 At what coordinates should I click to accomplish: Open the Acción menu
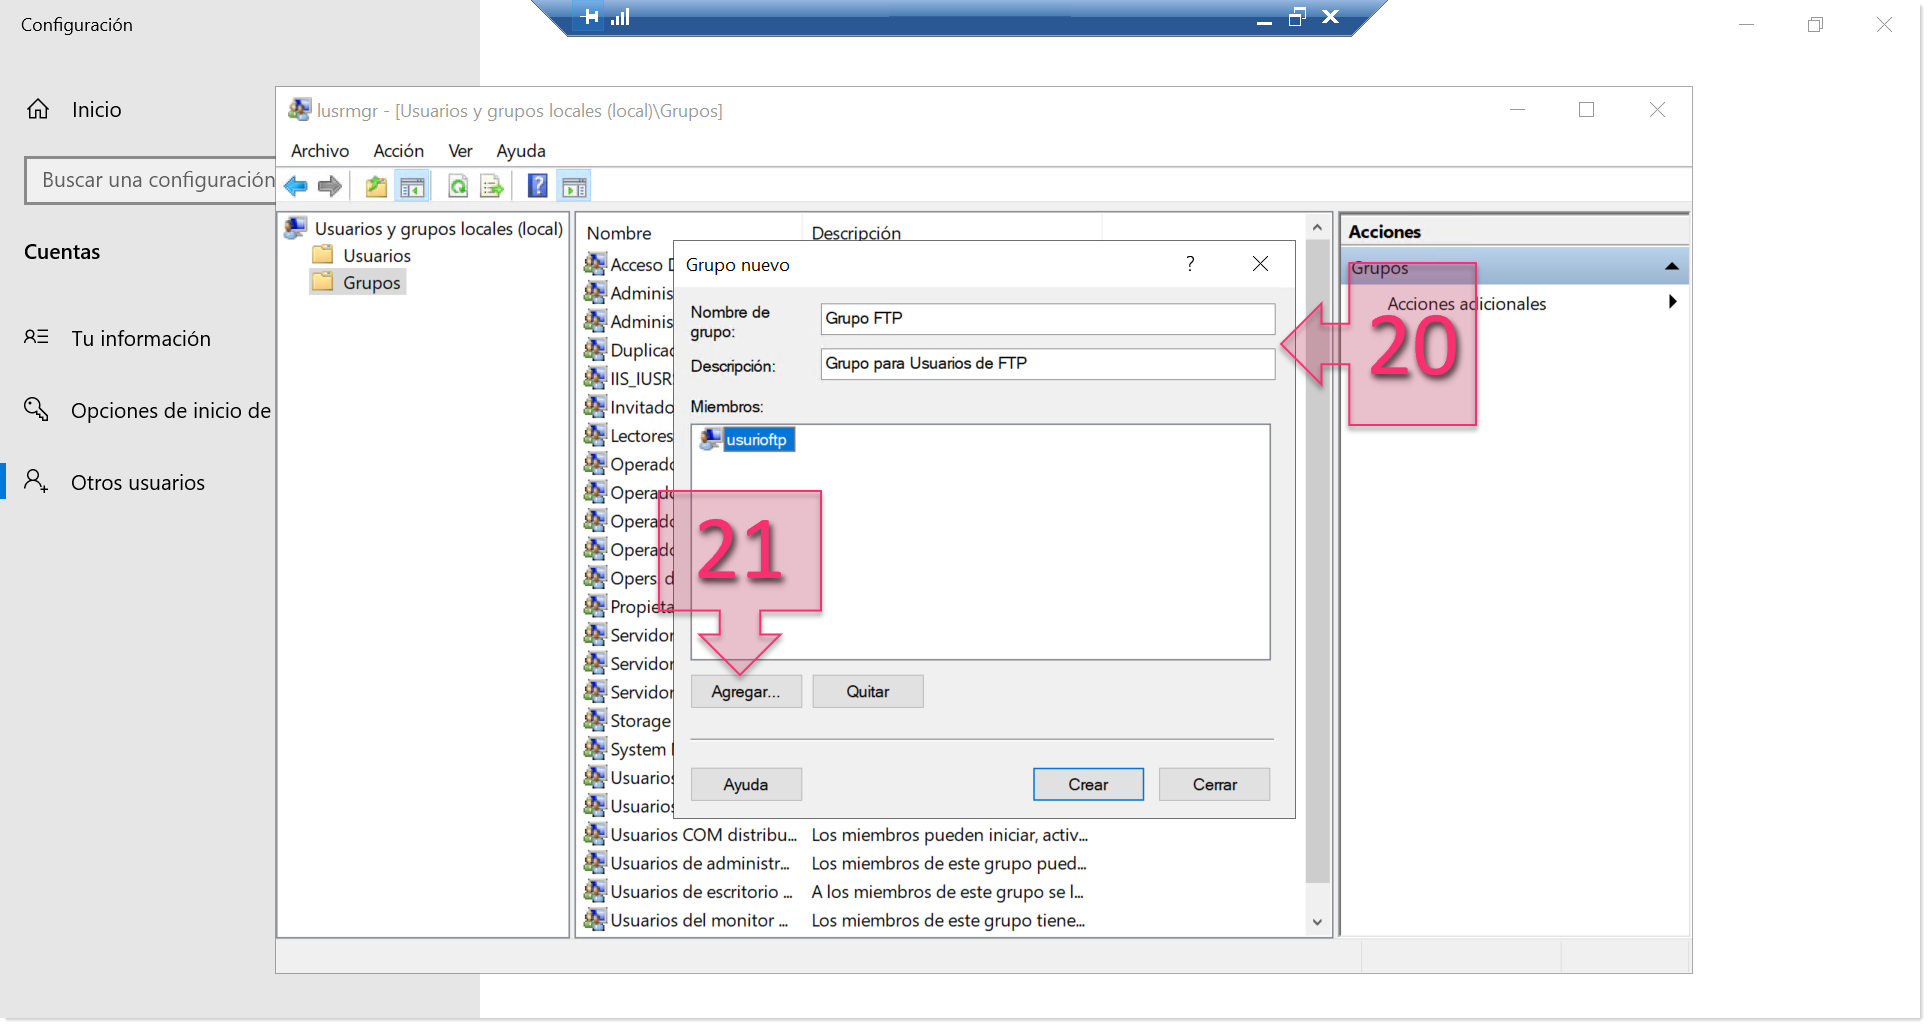[398, 151]
